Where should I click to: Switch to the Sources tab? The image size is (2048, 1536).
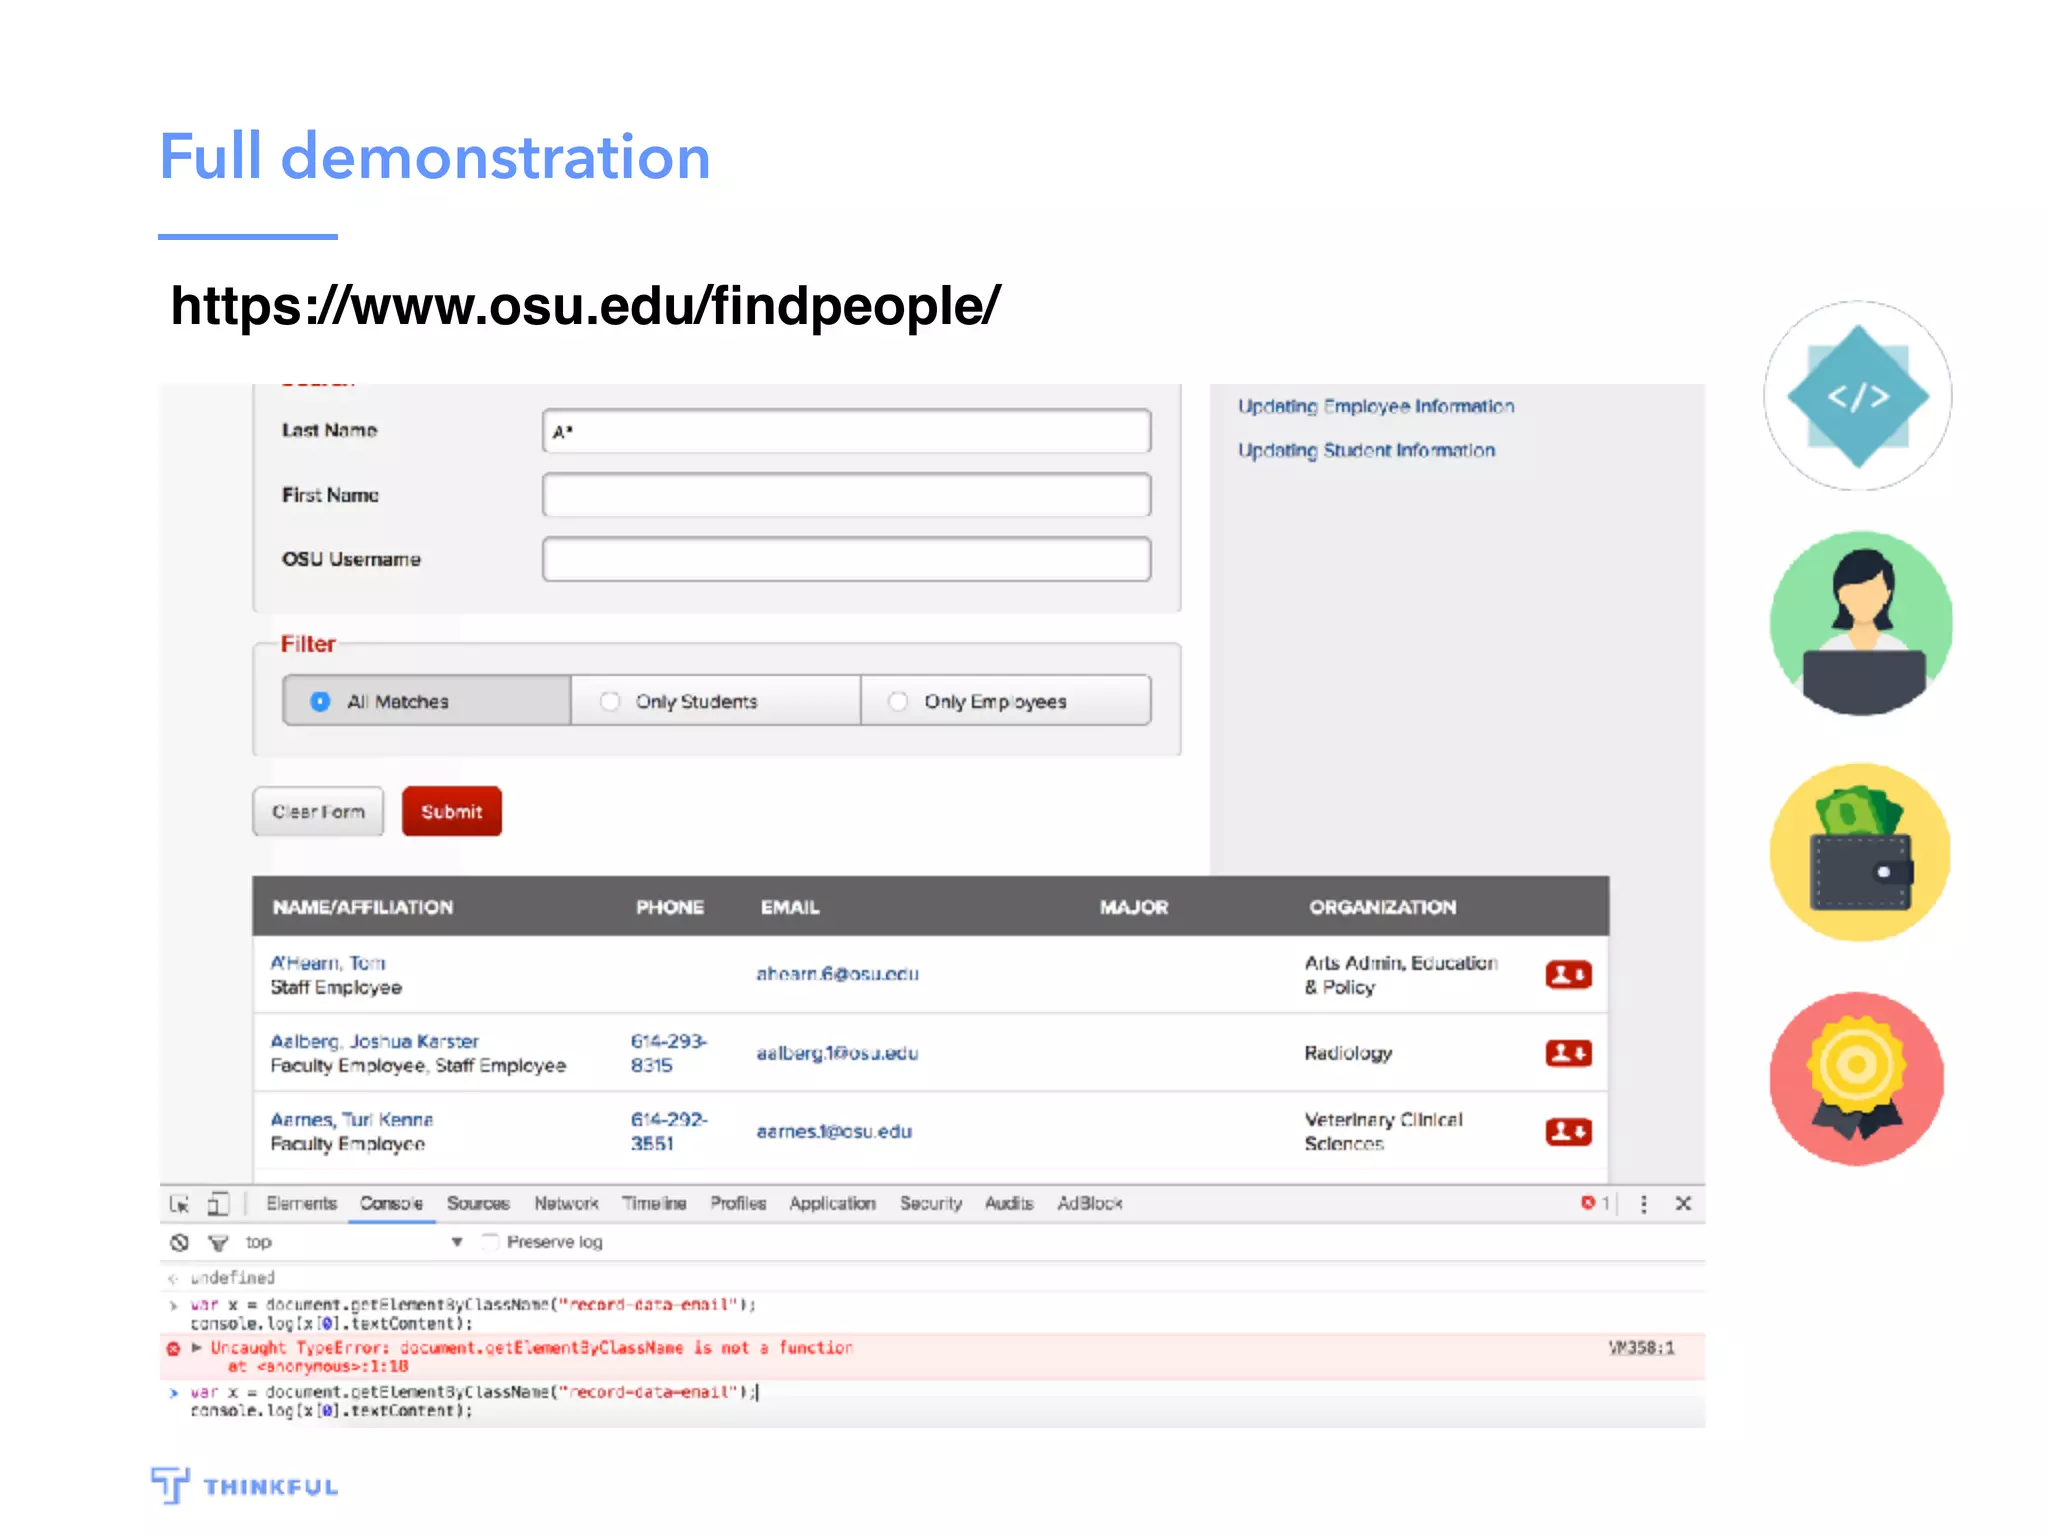tap(478, 1204)
